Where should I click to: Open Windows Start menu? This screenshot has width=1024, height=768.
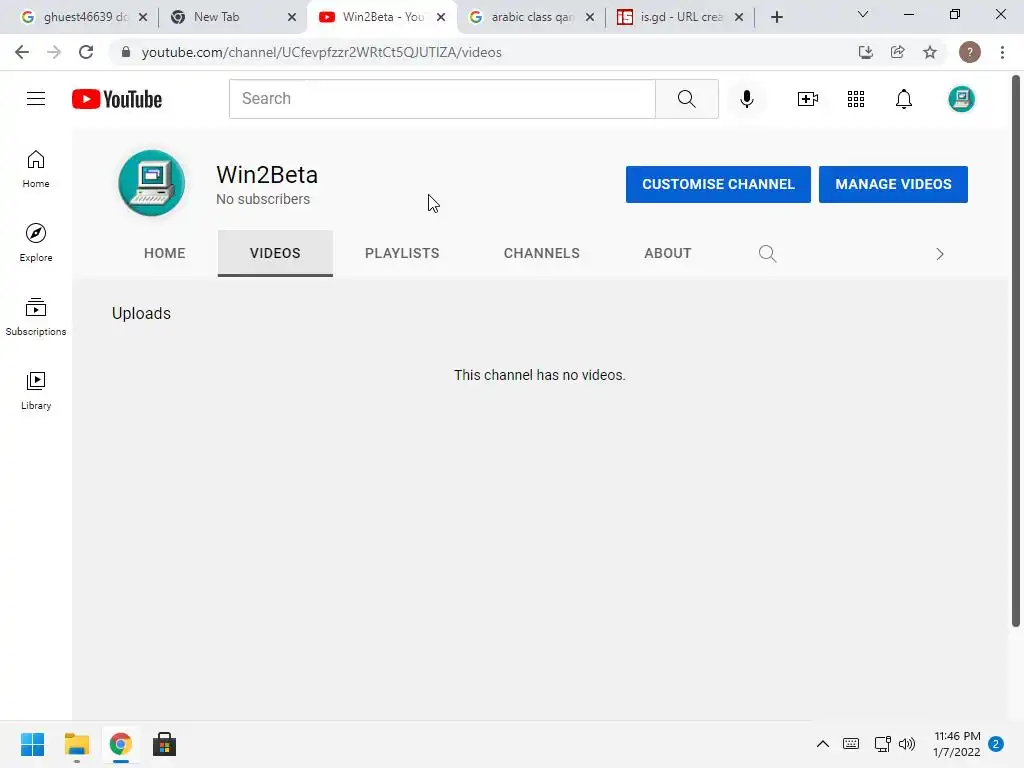tap(33, 744)
